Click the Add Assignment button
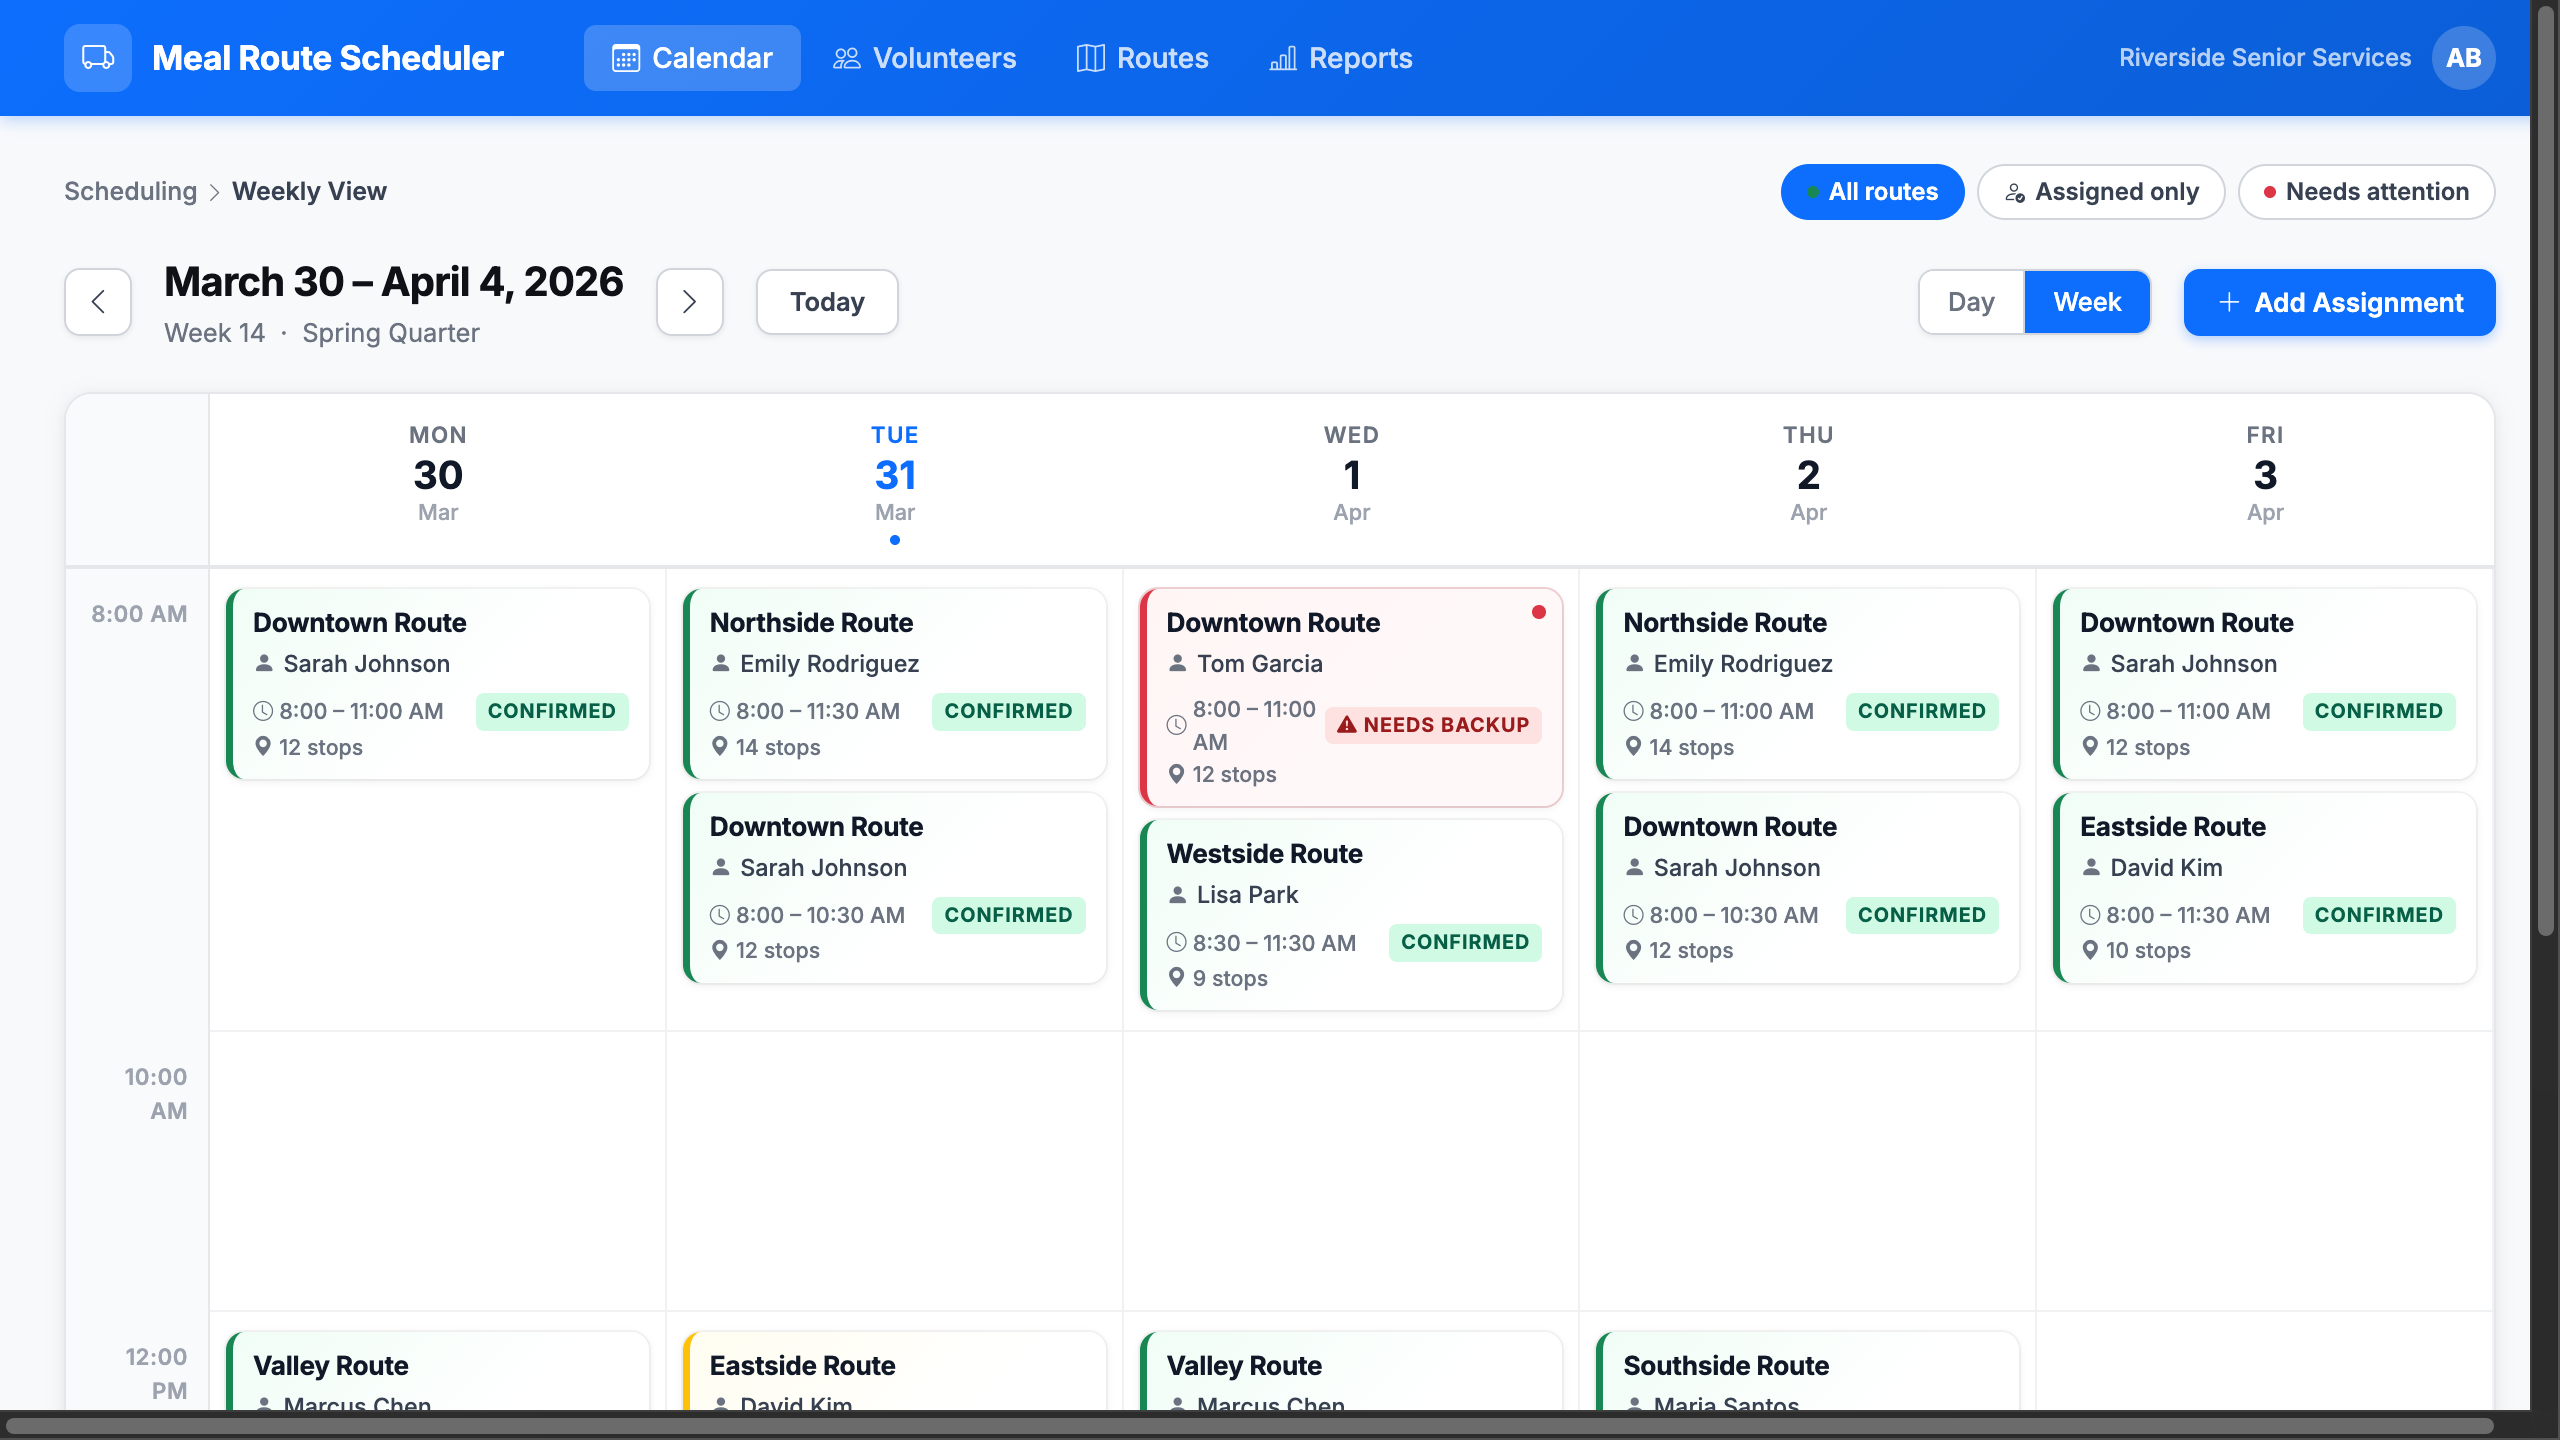Image resolution: width=2560 pixels, height=1440 pixels. coord(2339,302)
